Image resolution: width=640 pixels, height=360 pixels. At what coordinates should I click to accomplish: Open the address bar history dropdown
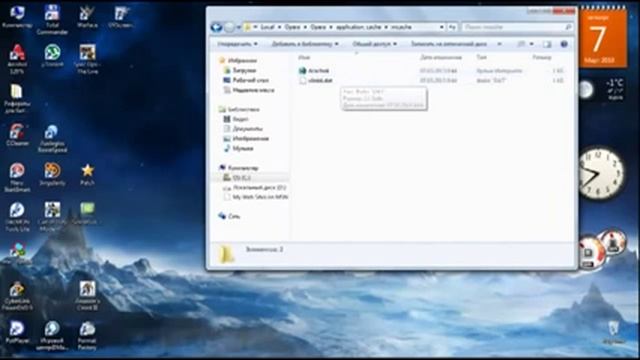pyautogui.click(x=442, y=27)
